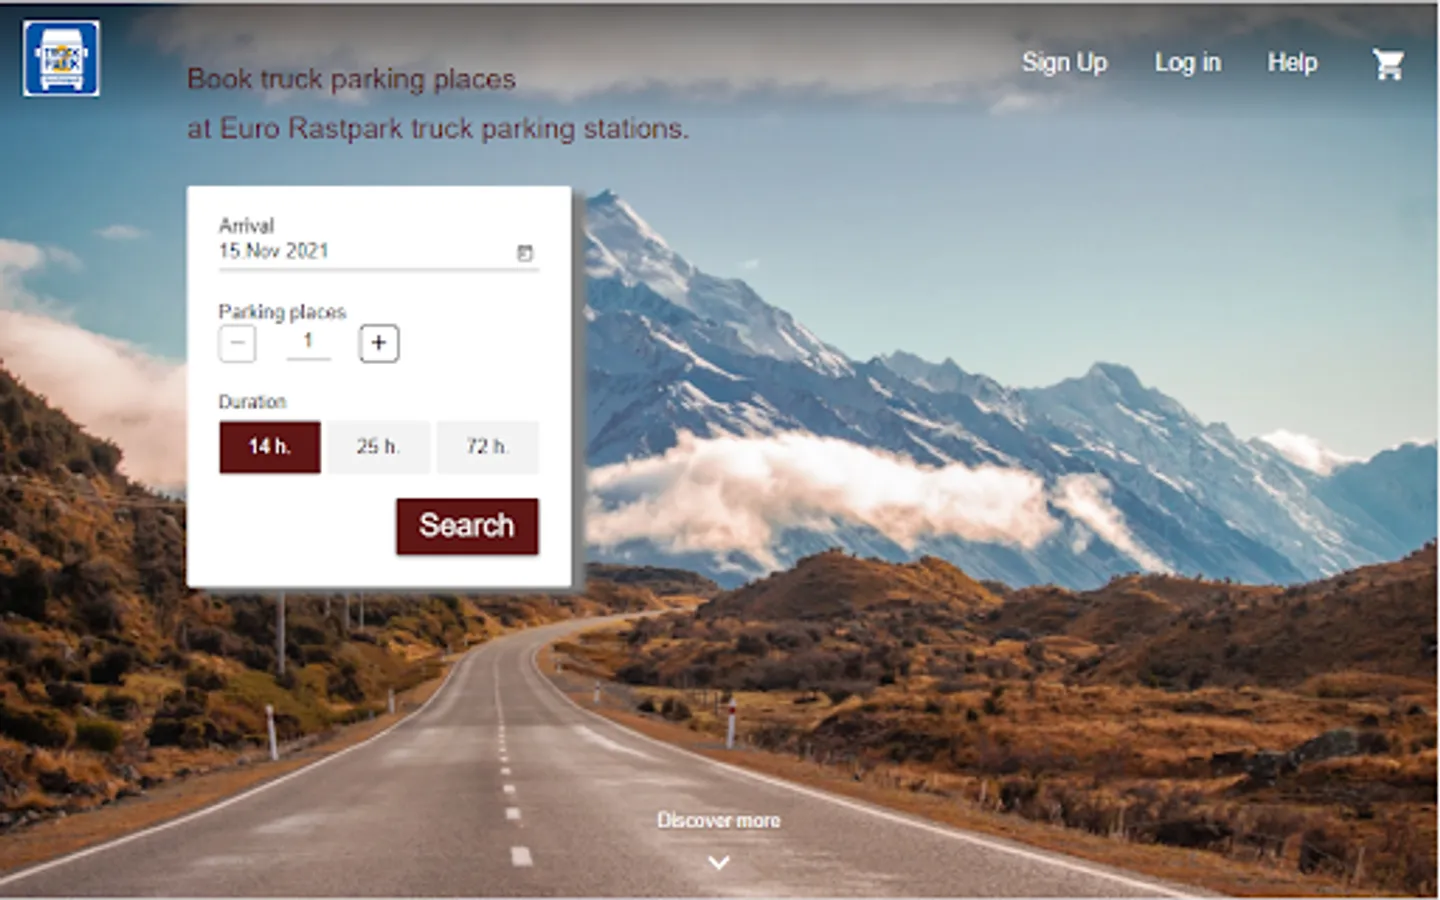Click the Discover more link

point(719,820)
